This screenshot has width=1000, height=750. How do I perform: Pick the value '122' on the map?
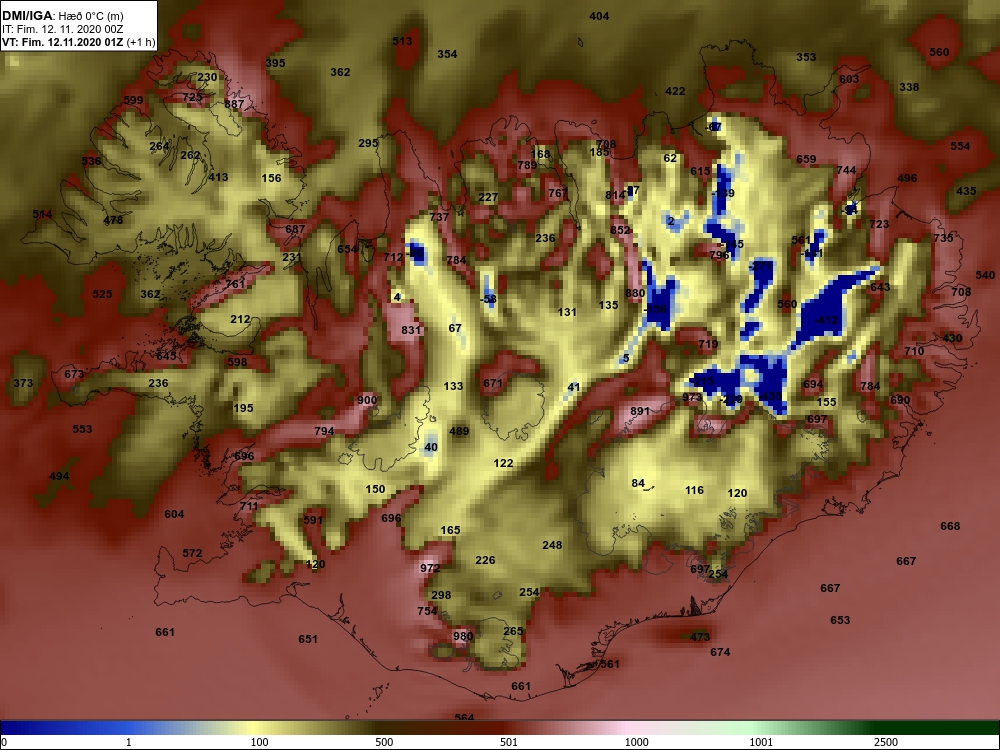(x=503, y=463)
